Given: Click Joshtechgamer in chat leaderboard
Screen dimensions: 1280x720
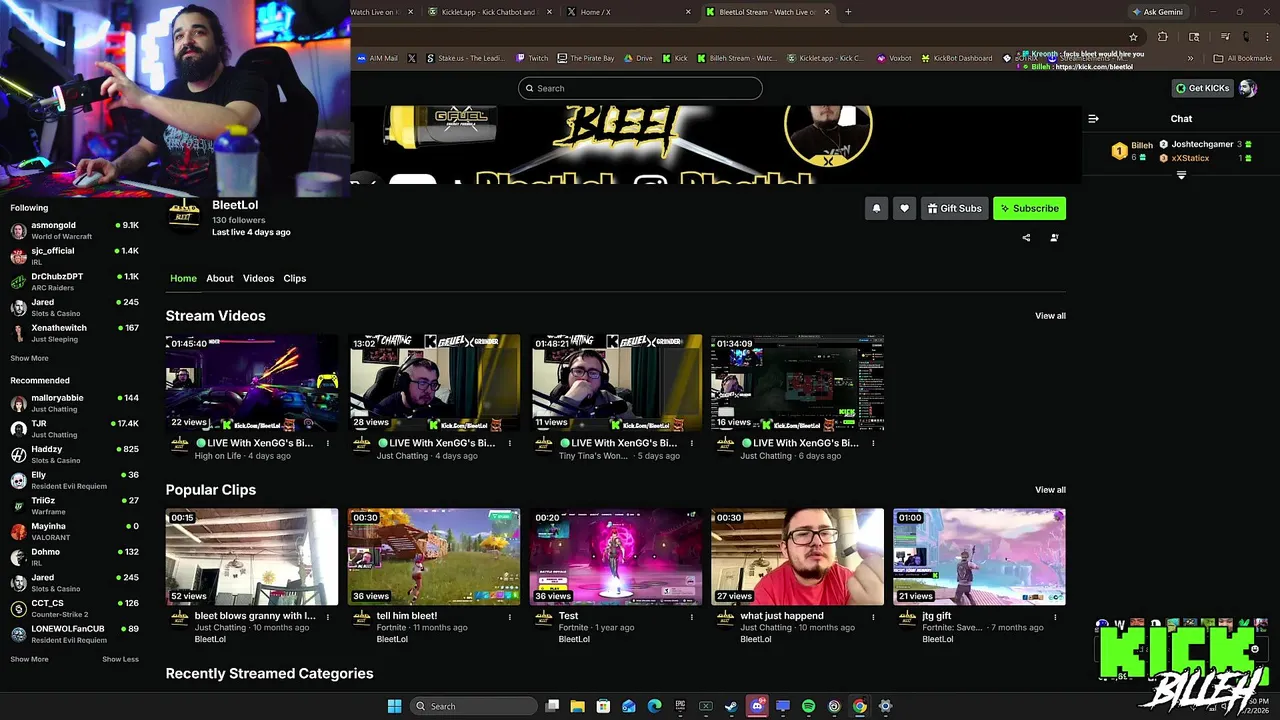Looking at the screenshot, I should (x=1202, y=144).
